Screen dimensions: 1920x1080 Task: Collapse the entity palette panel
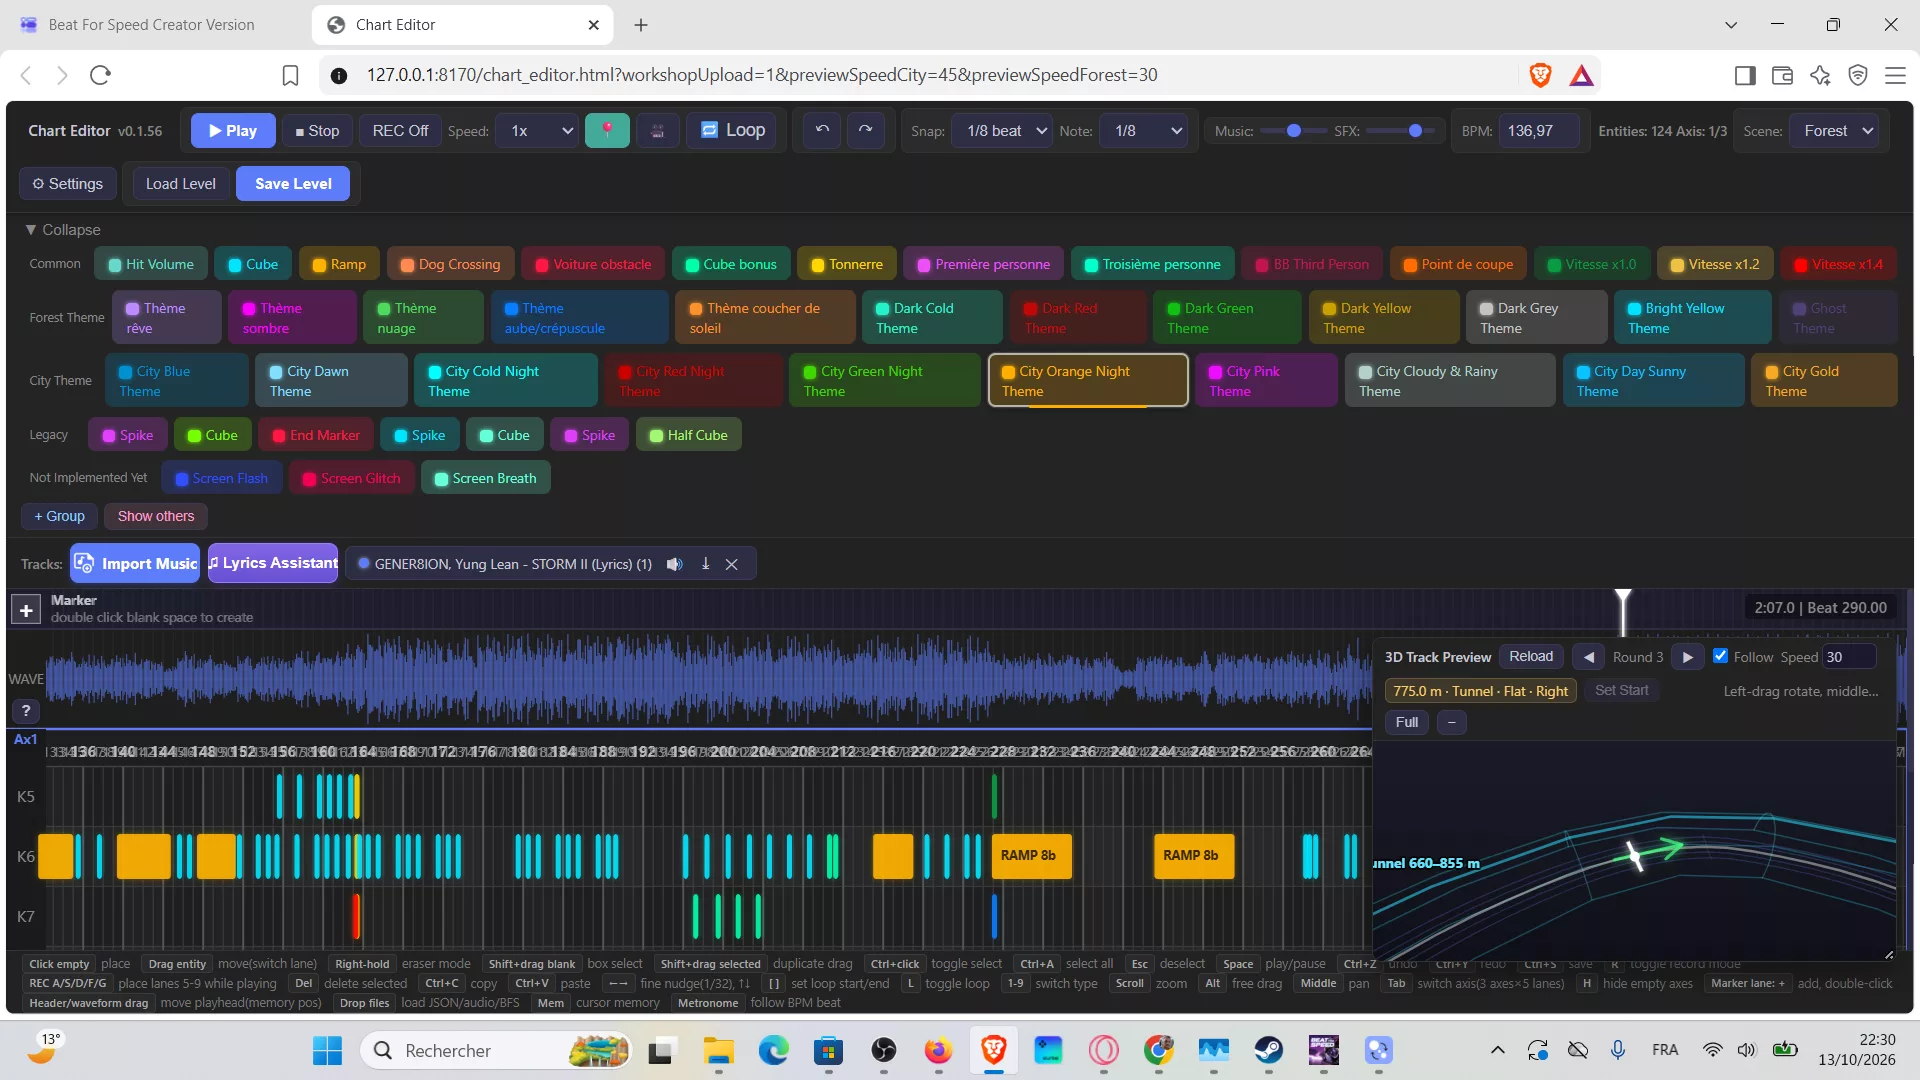click(63, 229)
